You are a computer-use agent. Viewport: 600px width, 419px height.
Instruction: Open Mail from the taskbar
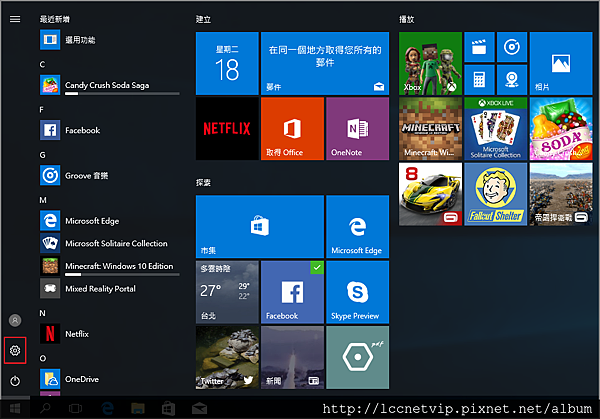pyautogui.click(x=199, y=409)
